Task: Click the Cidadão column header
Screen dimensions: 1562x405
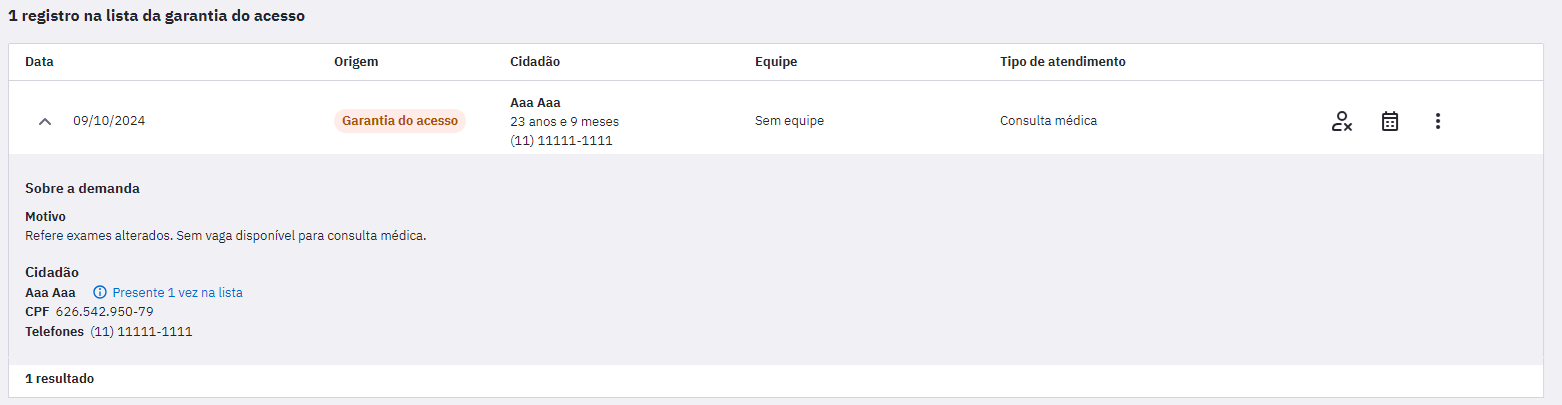Action: pos(535,62)
